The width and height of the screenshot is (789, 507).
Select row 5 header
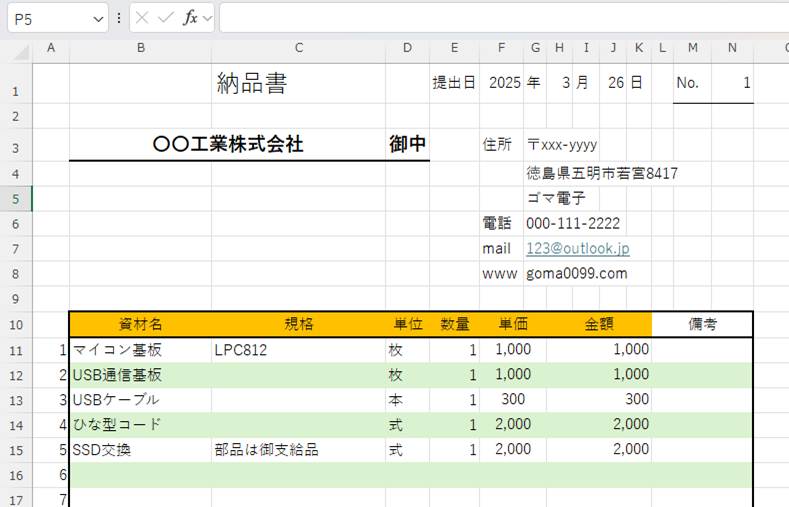[16, 199]
